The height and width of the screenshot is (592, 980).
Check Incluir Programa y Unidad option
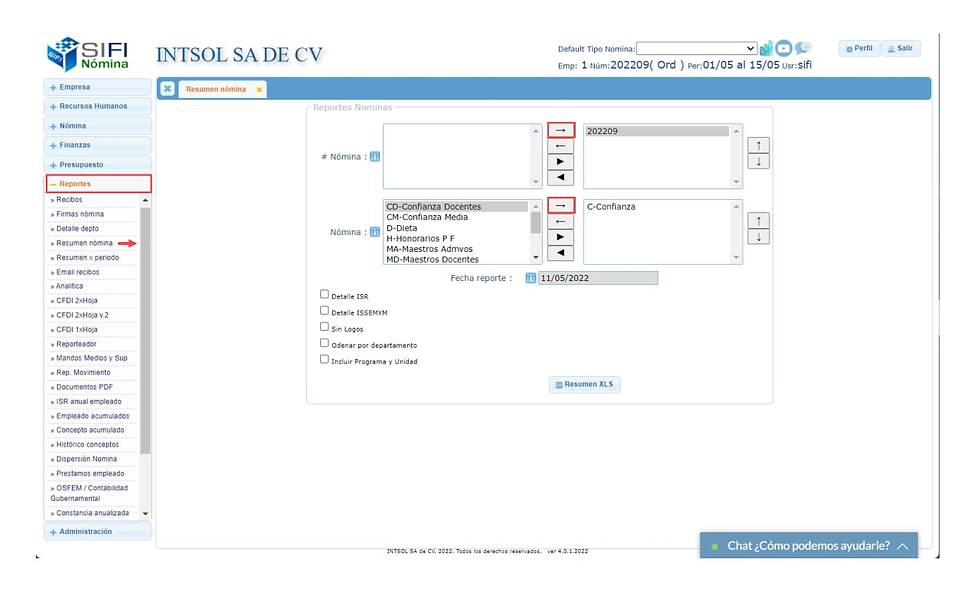(324, 359)
